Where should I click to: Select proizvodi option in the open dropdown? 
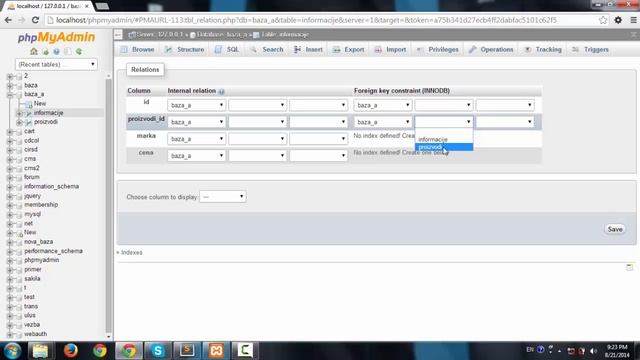pos(444,147)
